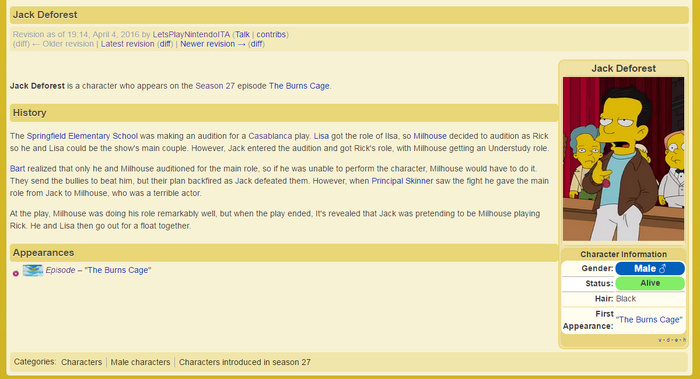Follow the Casablanca link
The image size is (700, 379).
pyautogui.click(x=270, y=136)
